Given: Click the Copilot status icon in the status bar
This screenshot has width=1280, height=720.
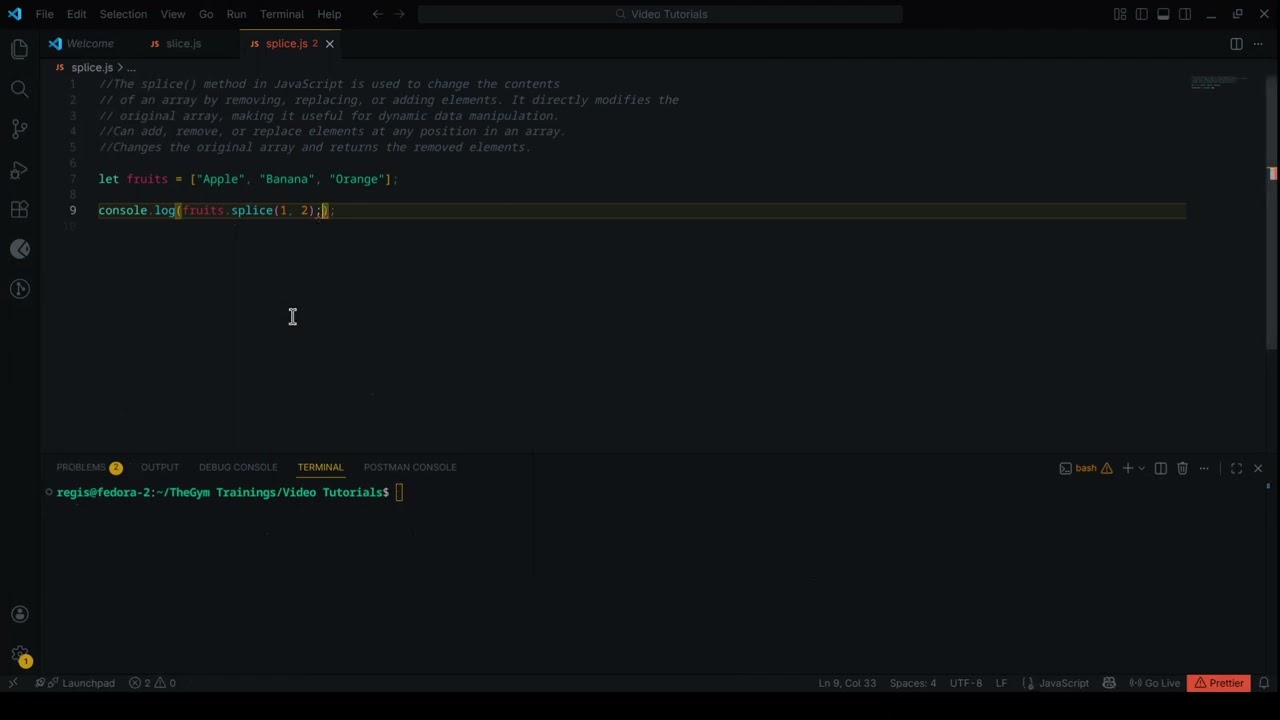Looking at the screenshot, I should coord(1109,683).
